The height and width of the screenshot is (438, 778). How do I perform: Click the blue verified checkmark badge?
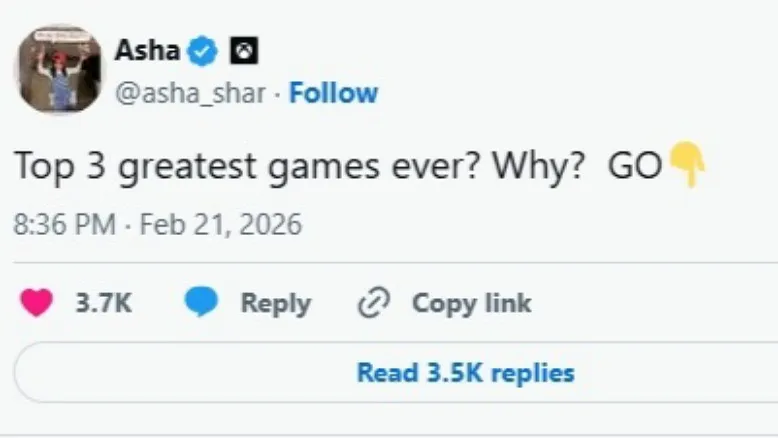tap(203, 51)
